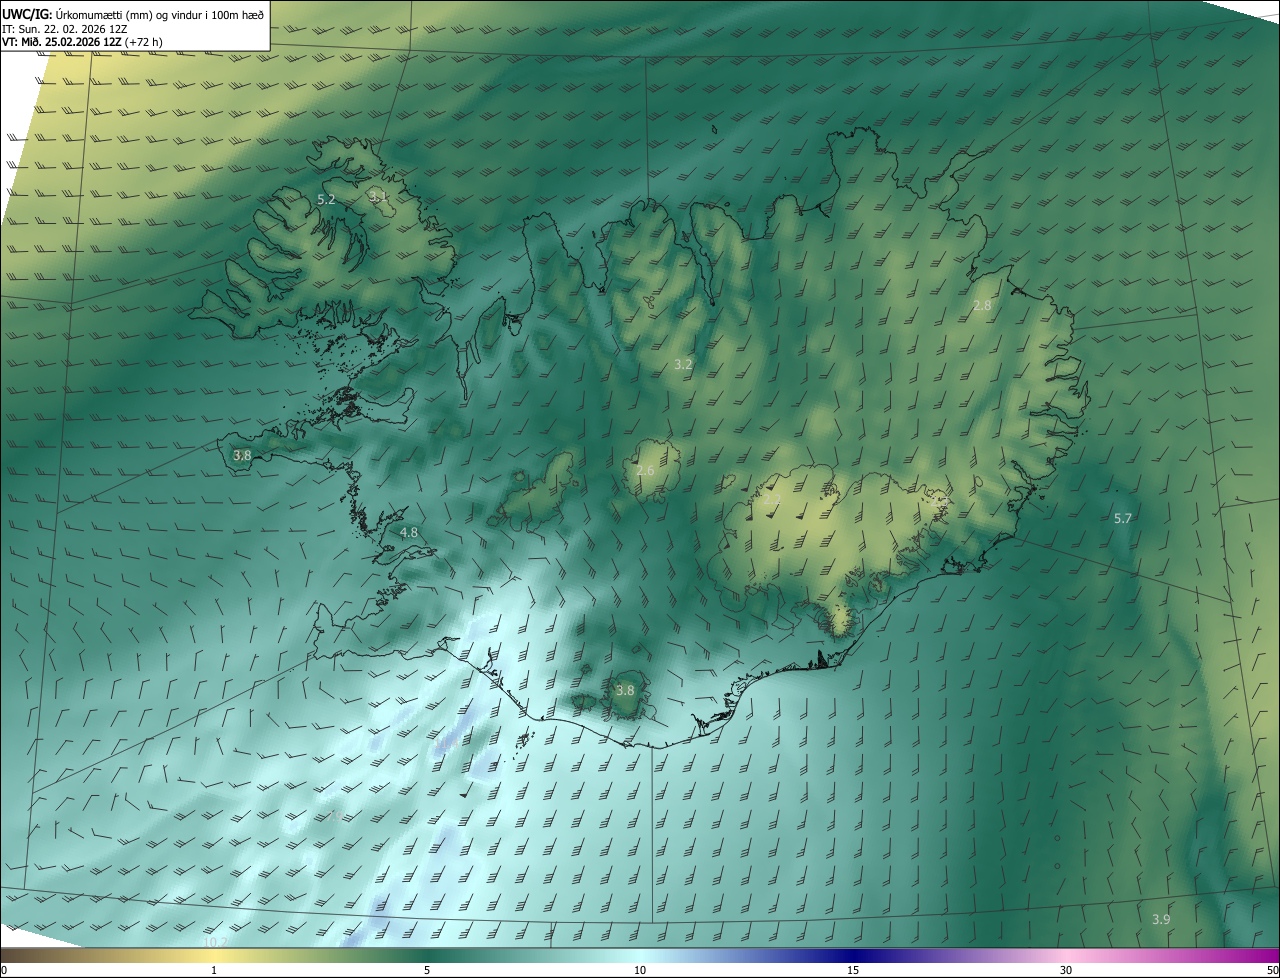Screen dimensions: 1280x978
Task: Click the 2.6 value on the central ice cap
Action: coord(645,471)
